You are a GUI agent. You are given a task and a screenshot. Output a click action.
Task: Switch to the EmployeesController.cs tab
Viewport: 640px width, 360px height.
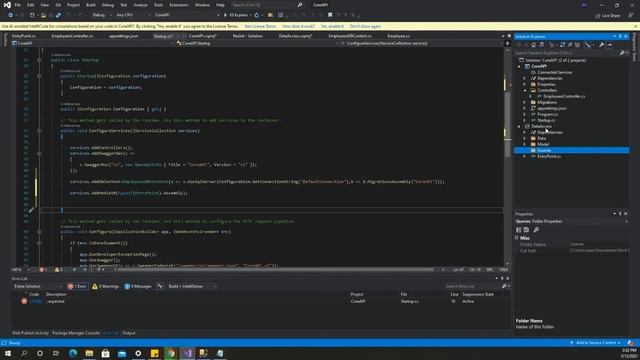click(x=72, y=36)
